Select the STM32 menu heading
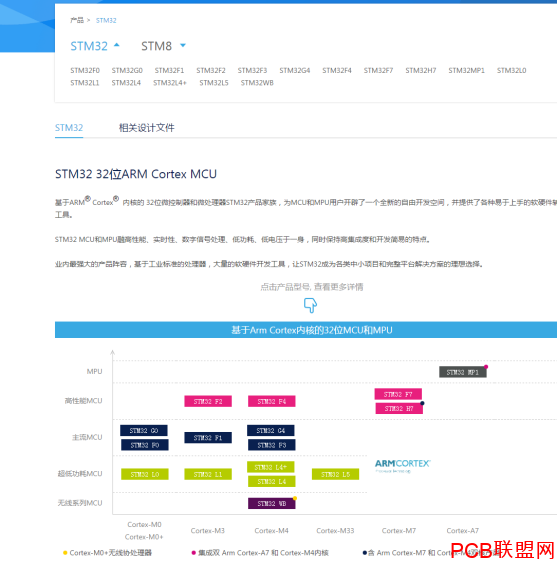Viewport: 557px width, 564px height. coord(89,46)
